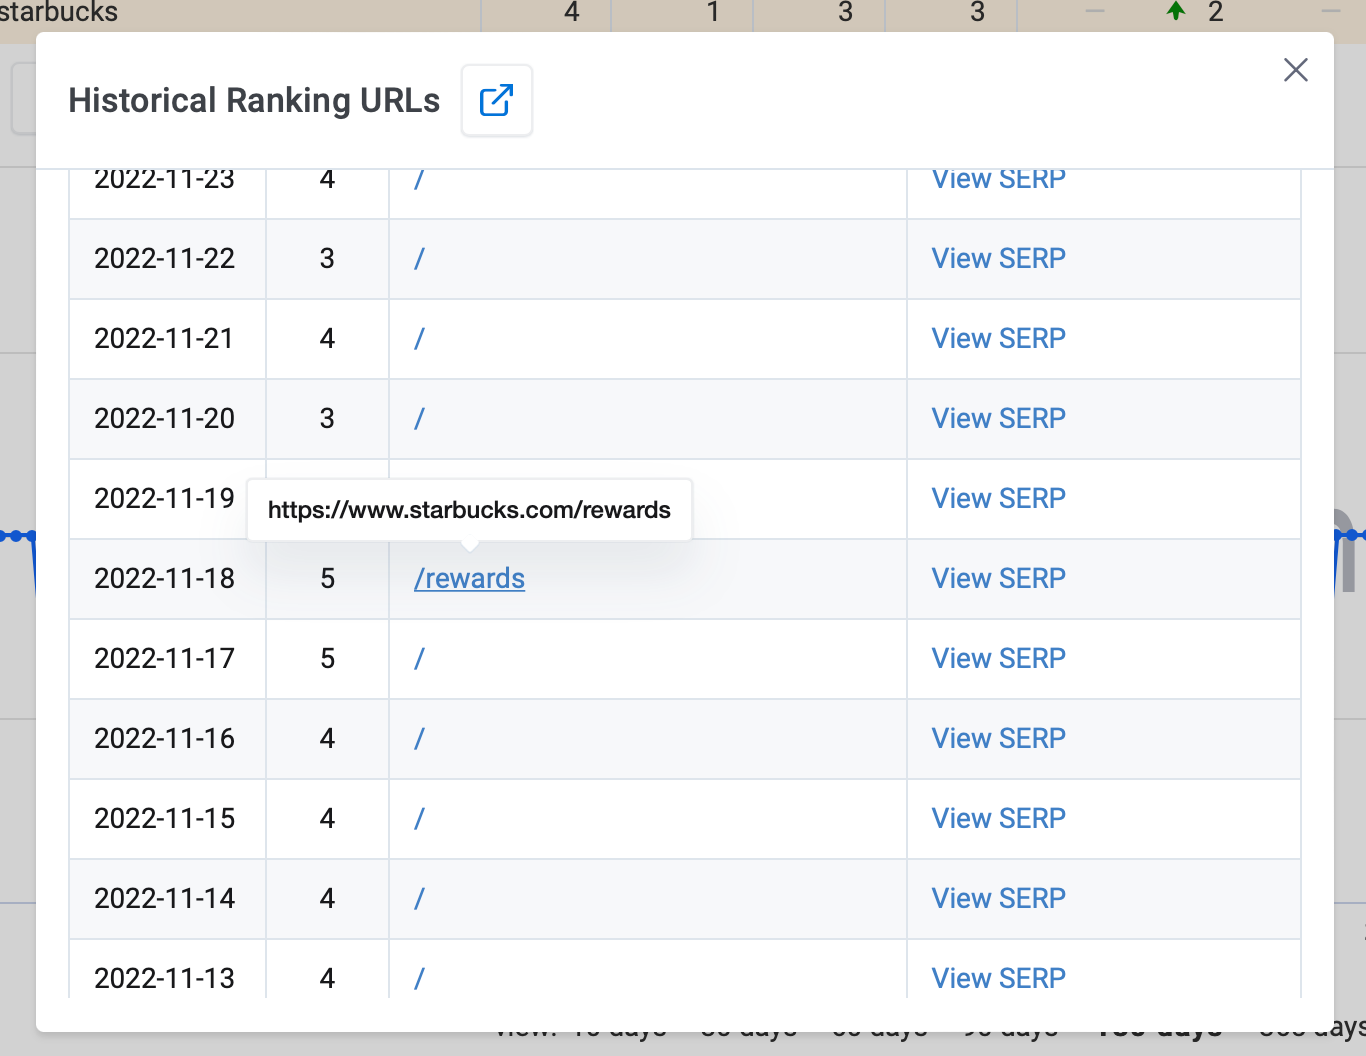View SERP for 2022-11-17
Viewport: 1366px width, 1056px height.
point(998,658)
